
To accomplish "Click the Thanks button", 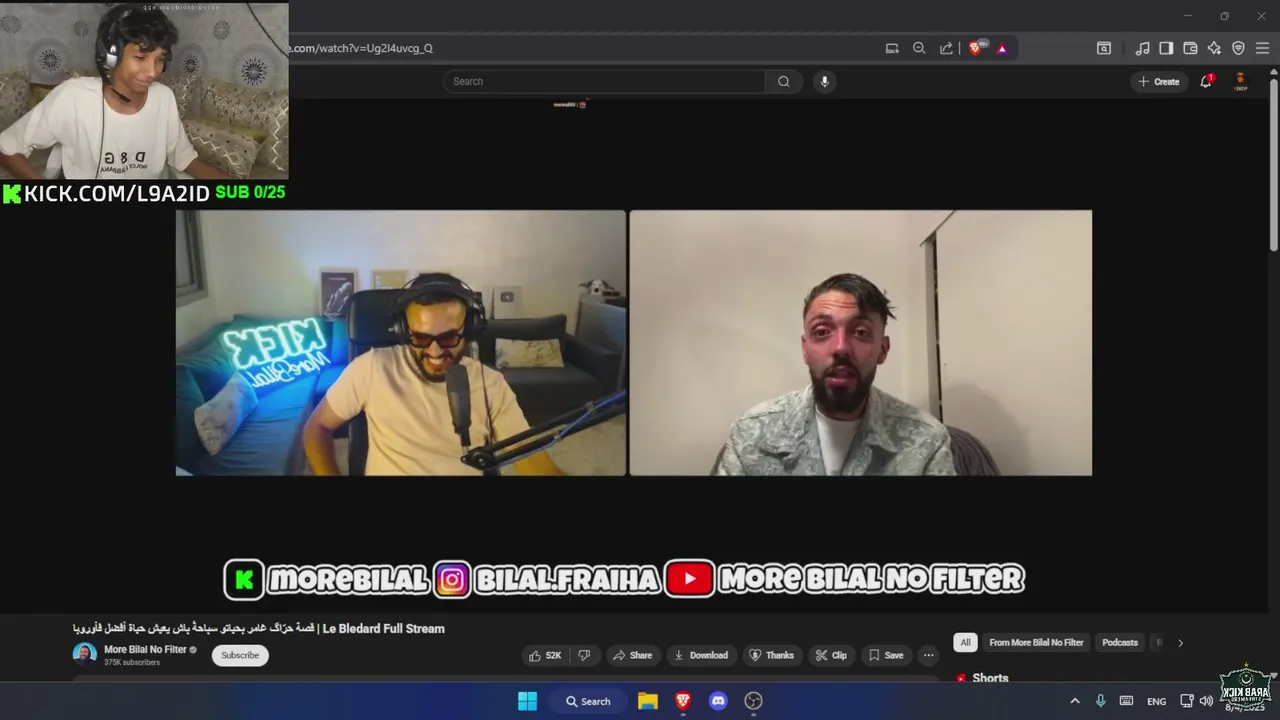I will click(x=771, y=655).
